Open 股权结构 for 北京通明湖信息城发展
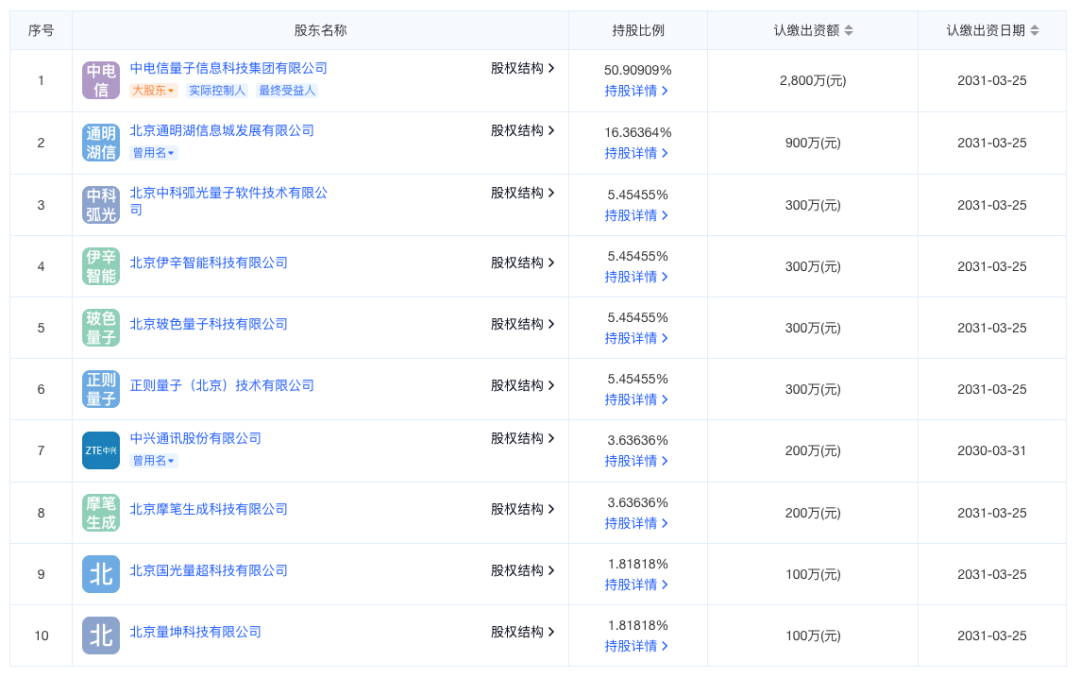This screenshot has width=1080, height=678. 522,130
